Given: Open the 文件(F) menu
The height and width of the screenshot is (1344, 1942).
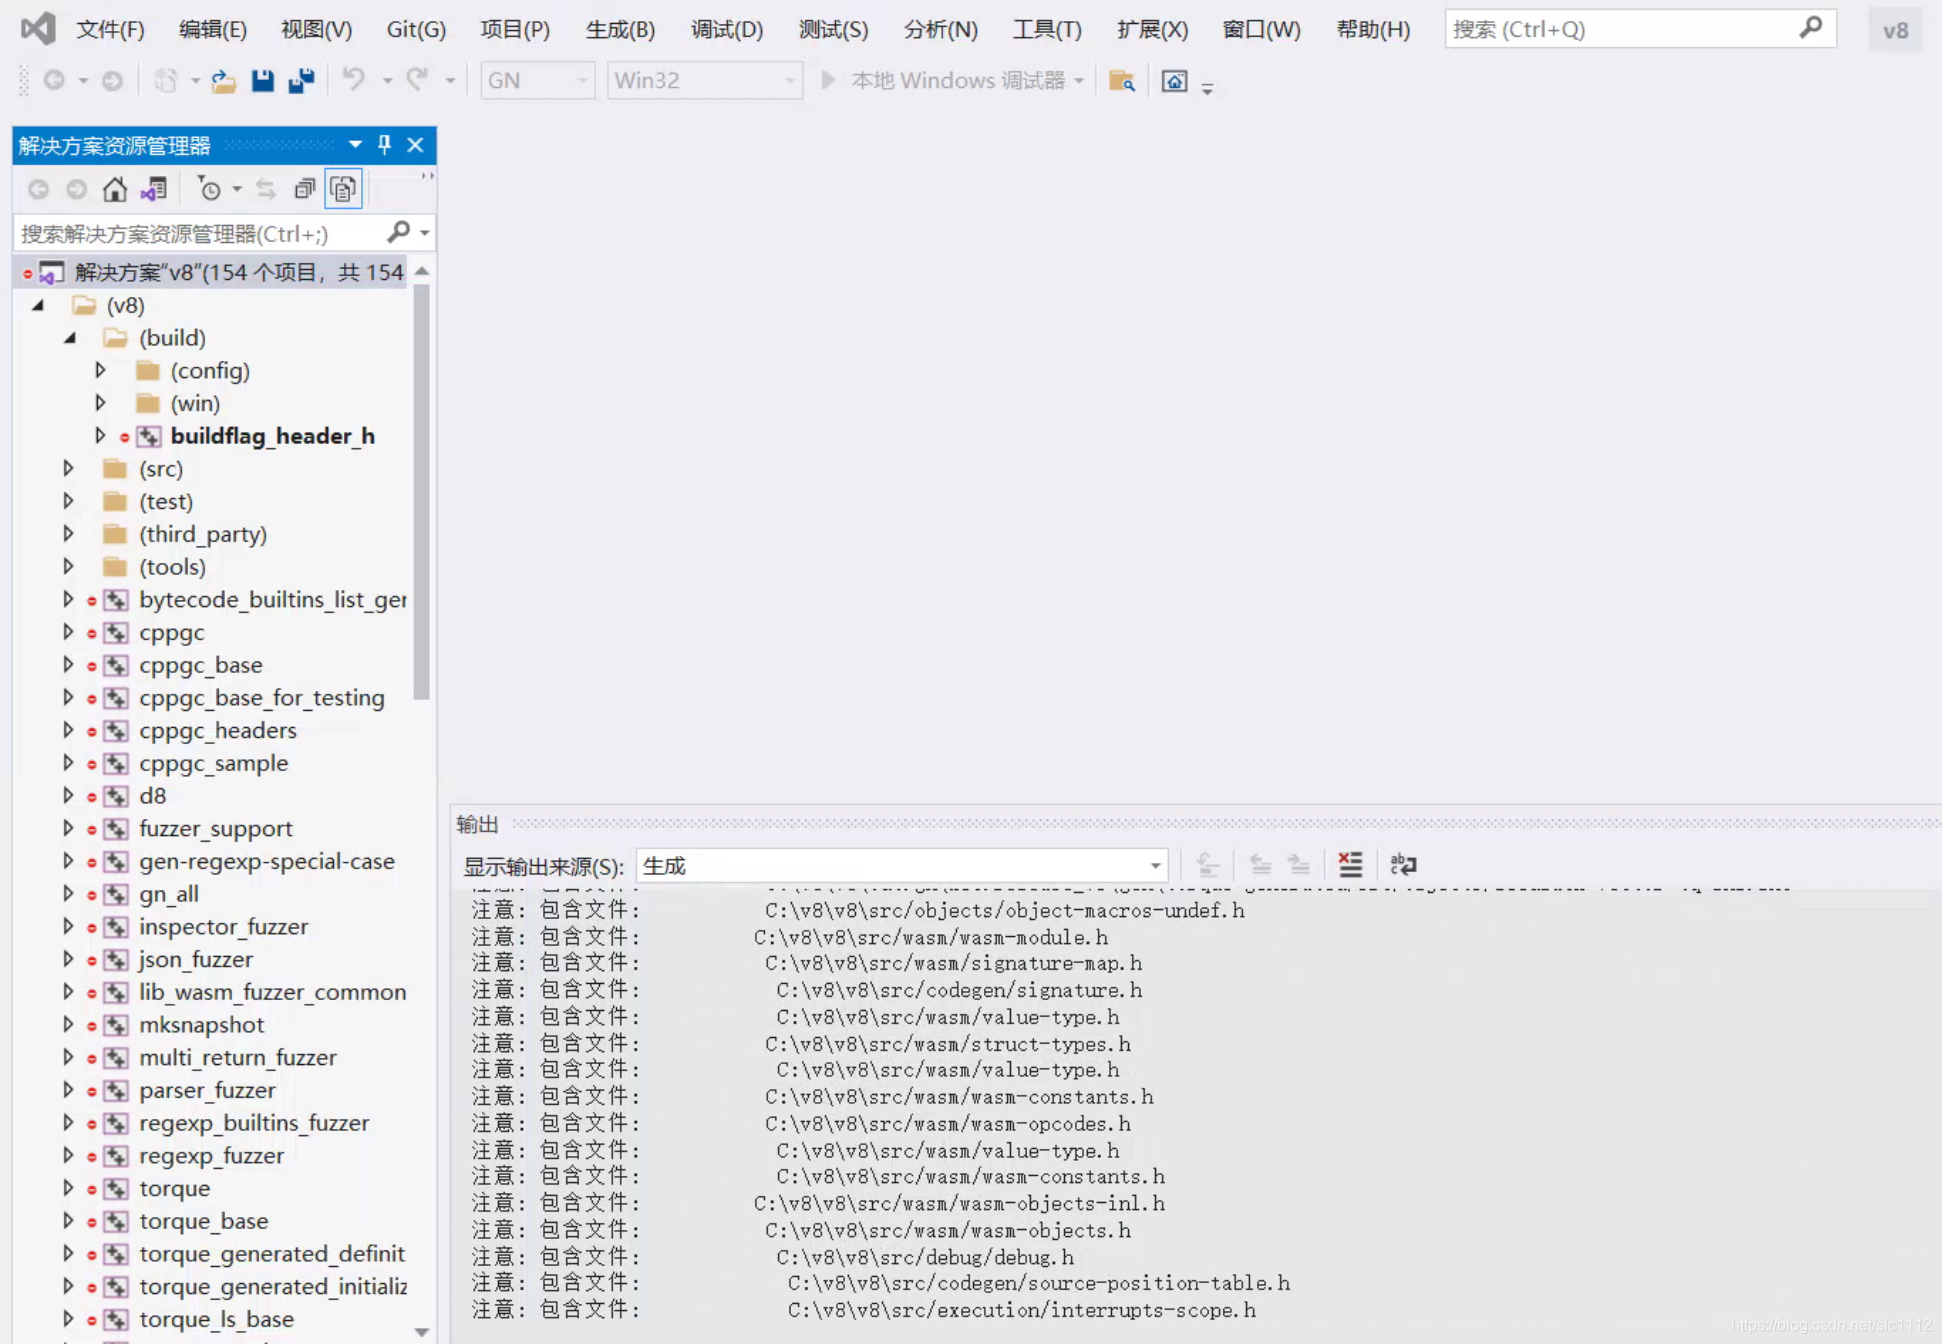Looking at the screenshot, I should (110, 29).
